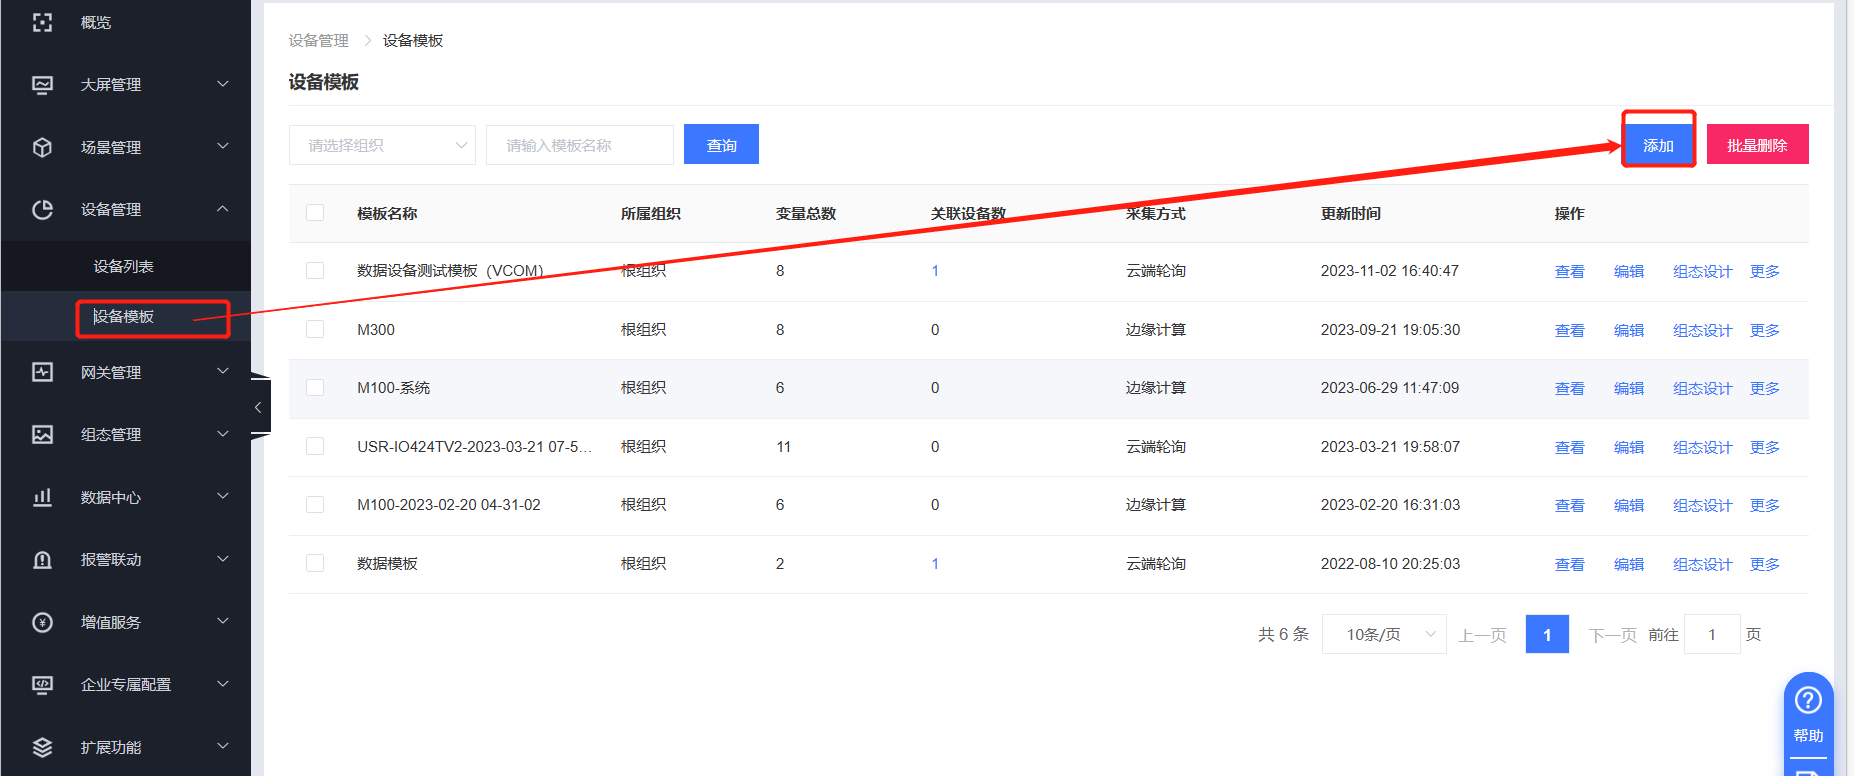Click the 数据中心 bar chart icon

click(x=42, y=497)
